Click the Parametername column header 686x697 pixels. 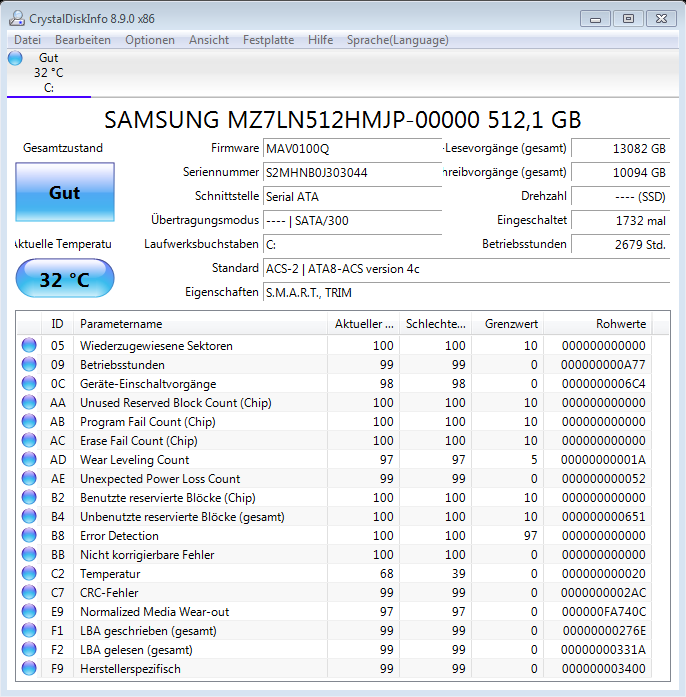point(201,324)
